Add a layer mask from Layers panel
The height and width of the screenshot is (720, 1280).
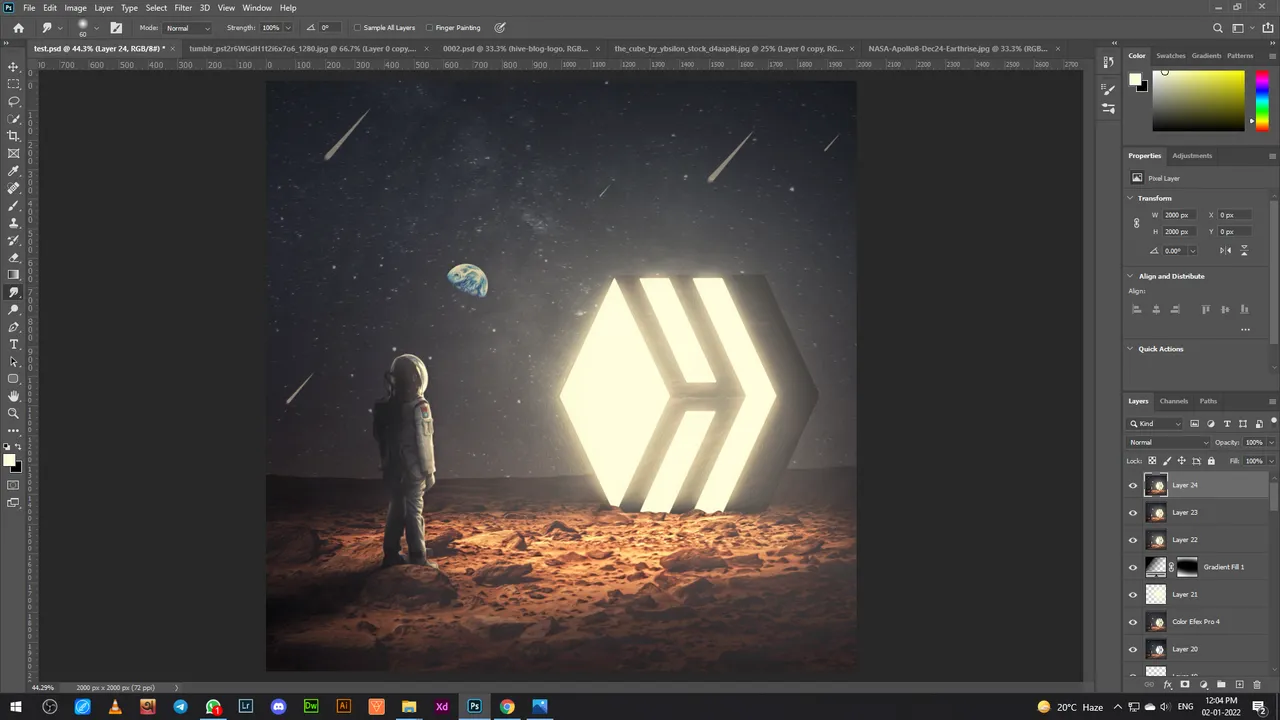pos(1185,685)
